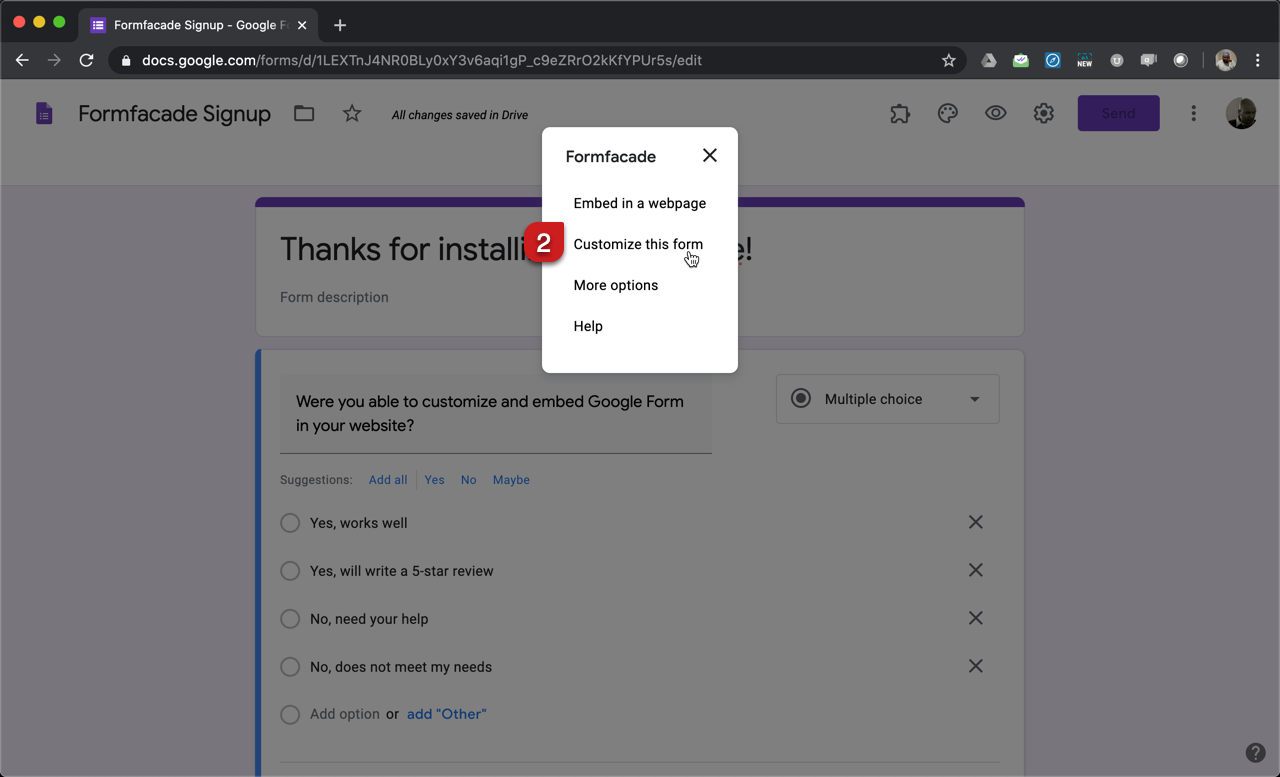
Task: Open the Add-ons puzzle piece icon
Action: click(899, 113)
